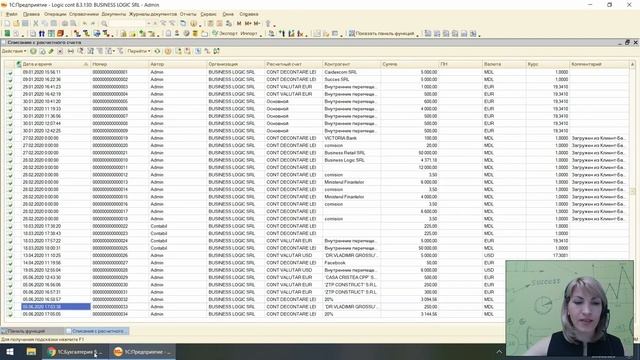Select the 4 371.18 amount cell
This screenshot has width=640, height=360.
coord(410,160)
